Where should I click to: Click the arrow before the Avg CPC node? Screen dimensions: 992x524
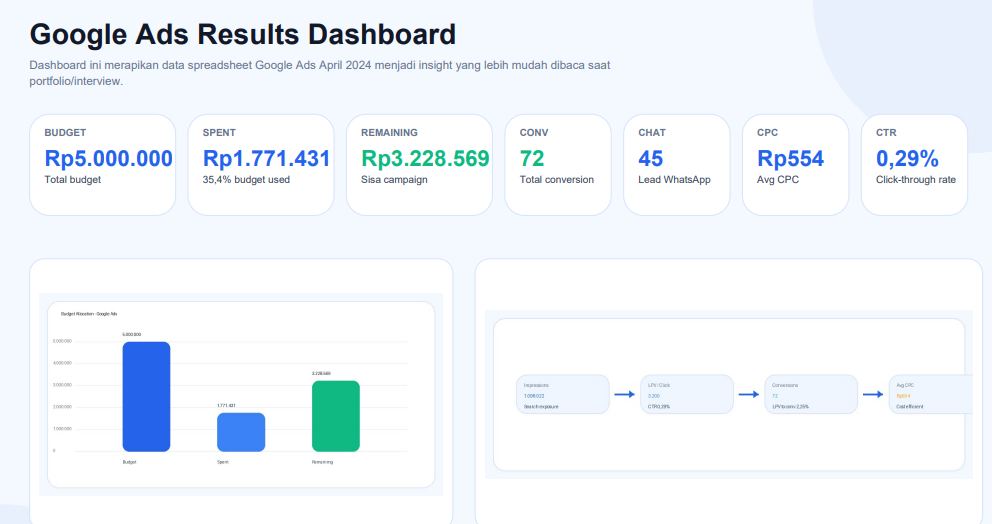tap(873, 394)
